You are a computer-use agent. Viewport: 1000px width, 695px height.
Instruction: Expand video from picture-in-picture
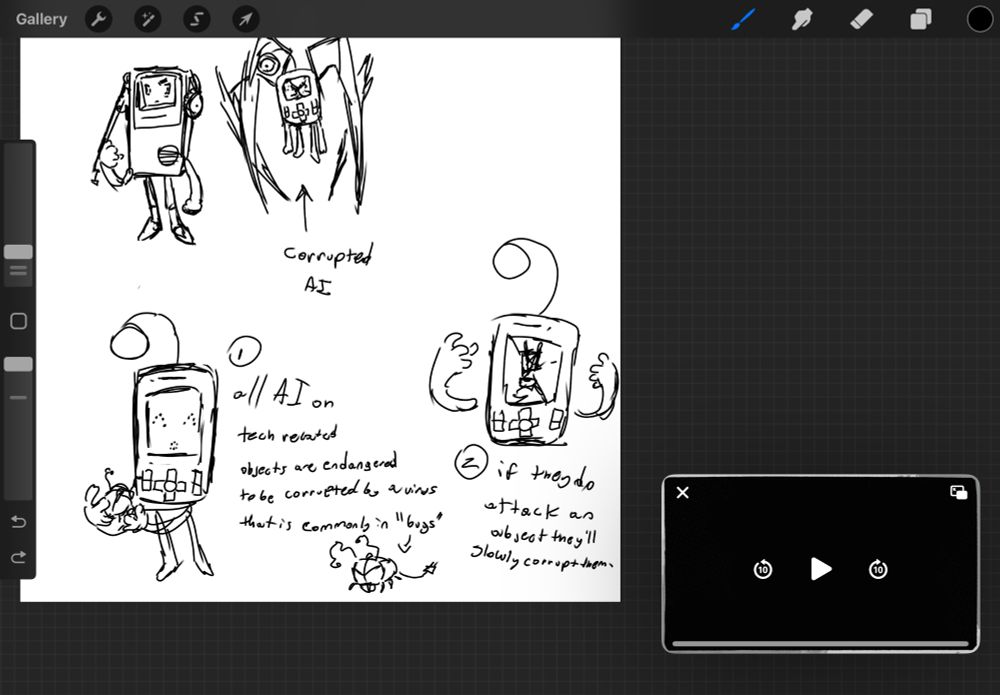(x=959, y=492)
